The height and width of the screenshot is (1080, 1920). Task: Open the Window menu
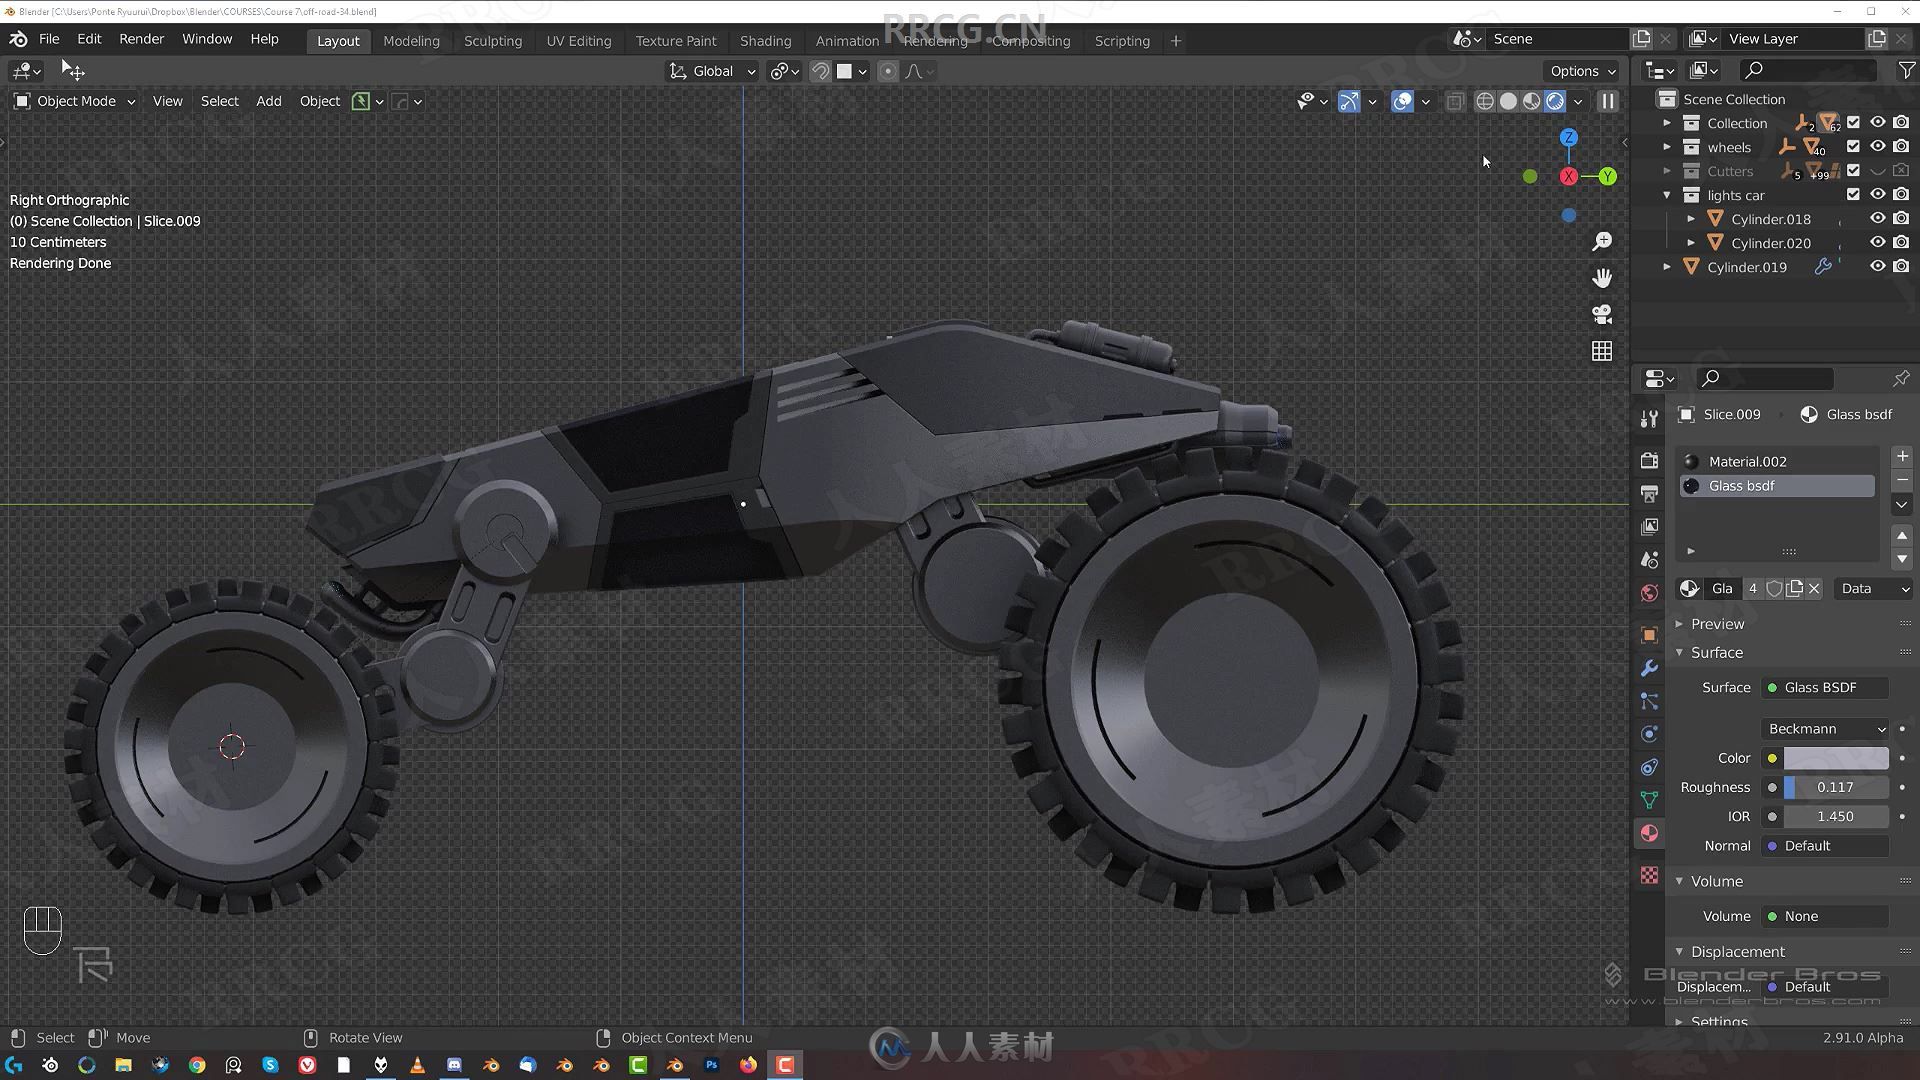[x=207, y=39]
